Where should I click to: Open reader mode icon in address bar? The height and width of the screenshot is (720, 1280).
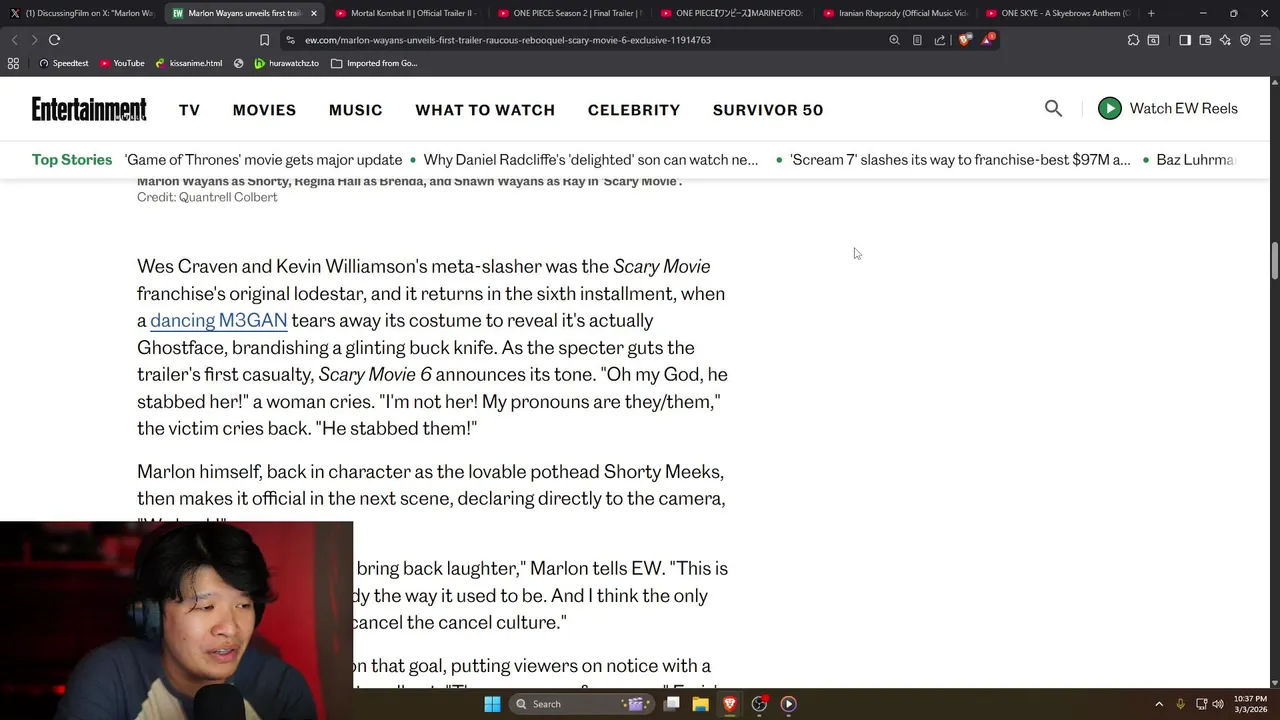(917, 40)
